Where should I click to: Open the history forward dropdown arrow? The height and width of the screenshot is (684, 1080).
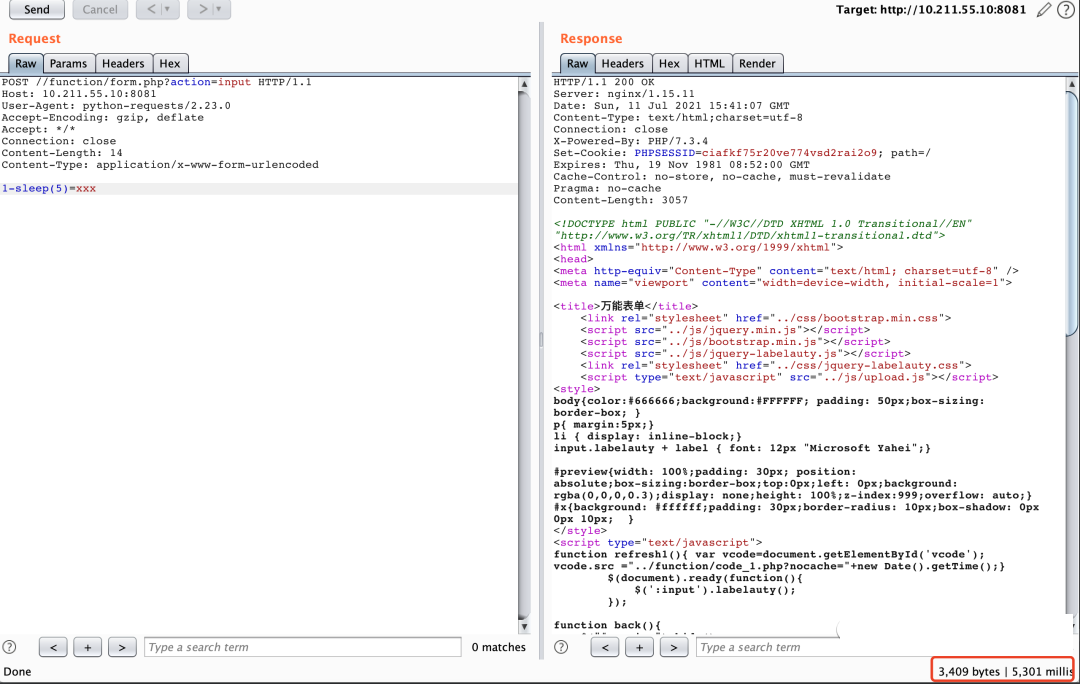coord(220,10)
